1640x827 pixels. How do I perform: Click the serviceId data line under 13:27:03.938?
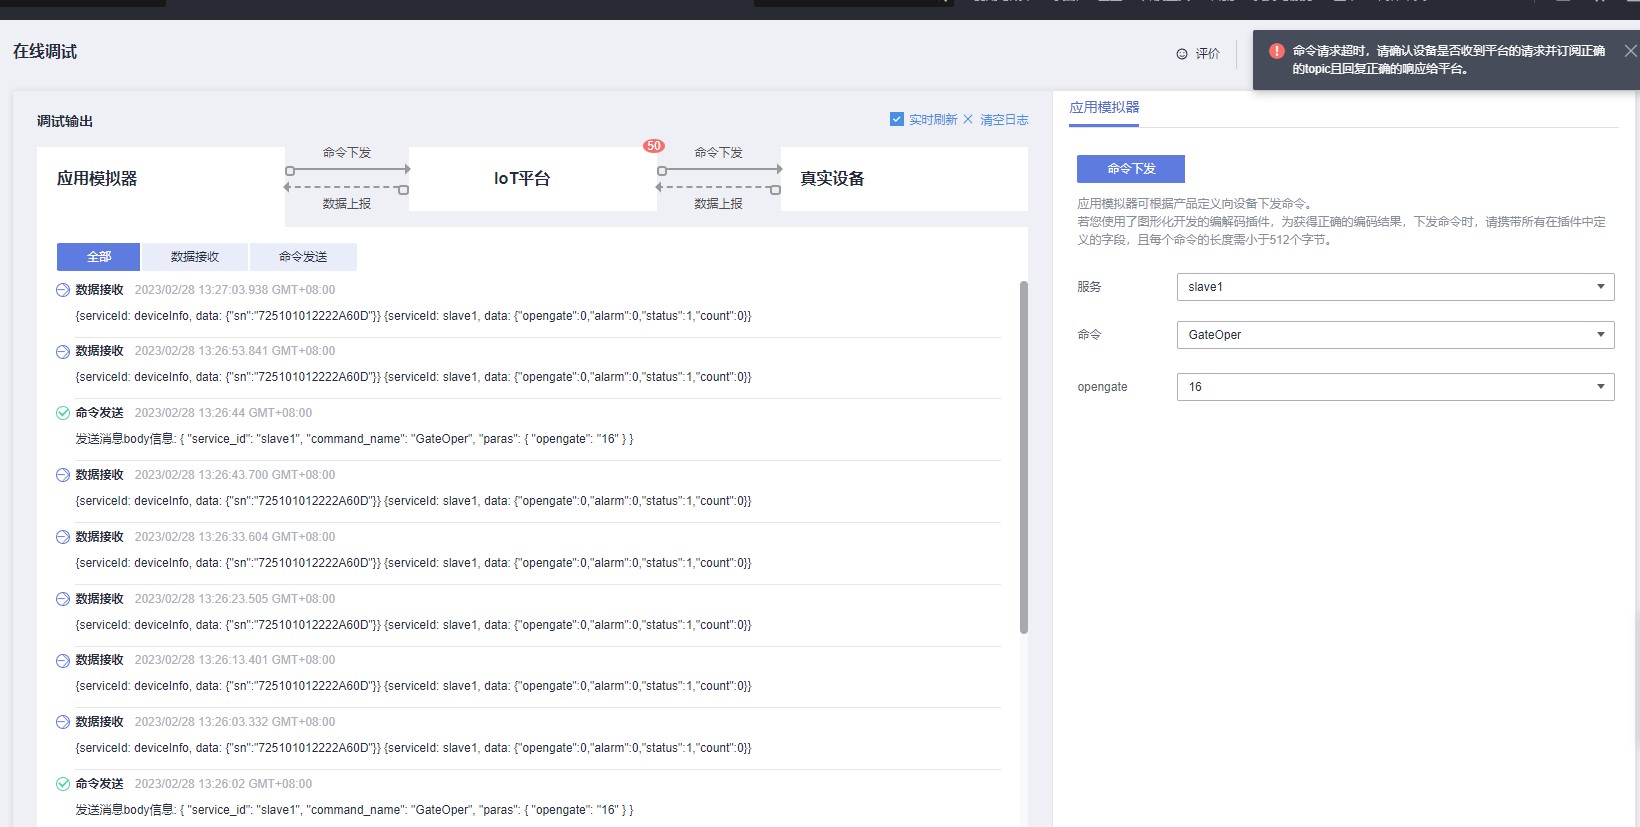[x=413, y=316]
